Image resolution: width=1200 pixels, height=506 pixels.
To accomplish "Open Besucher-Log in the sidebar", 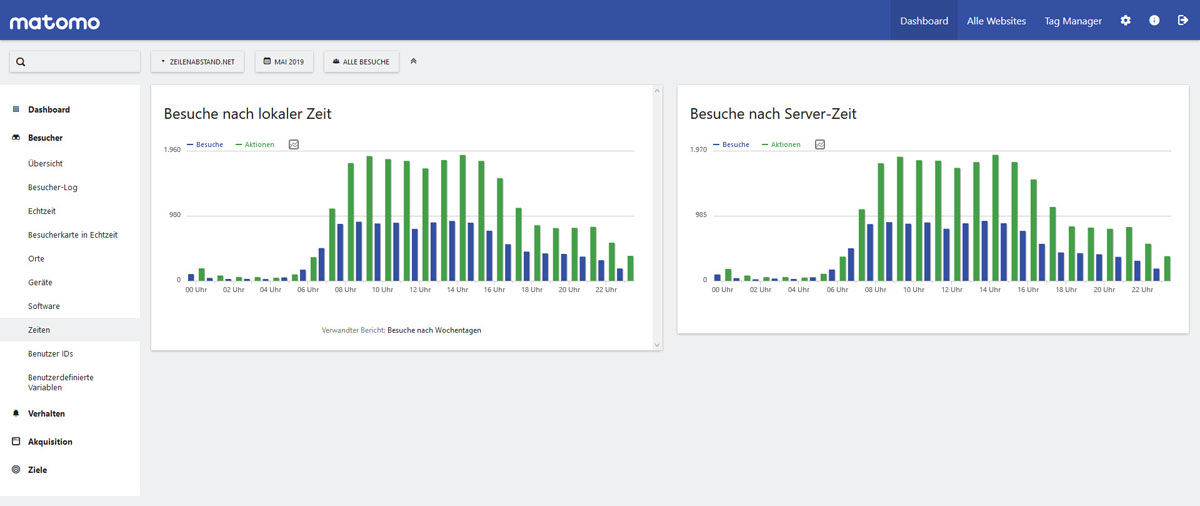I will [52, 187].
